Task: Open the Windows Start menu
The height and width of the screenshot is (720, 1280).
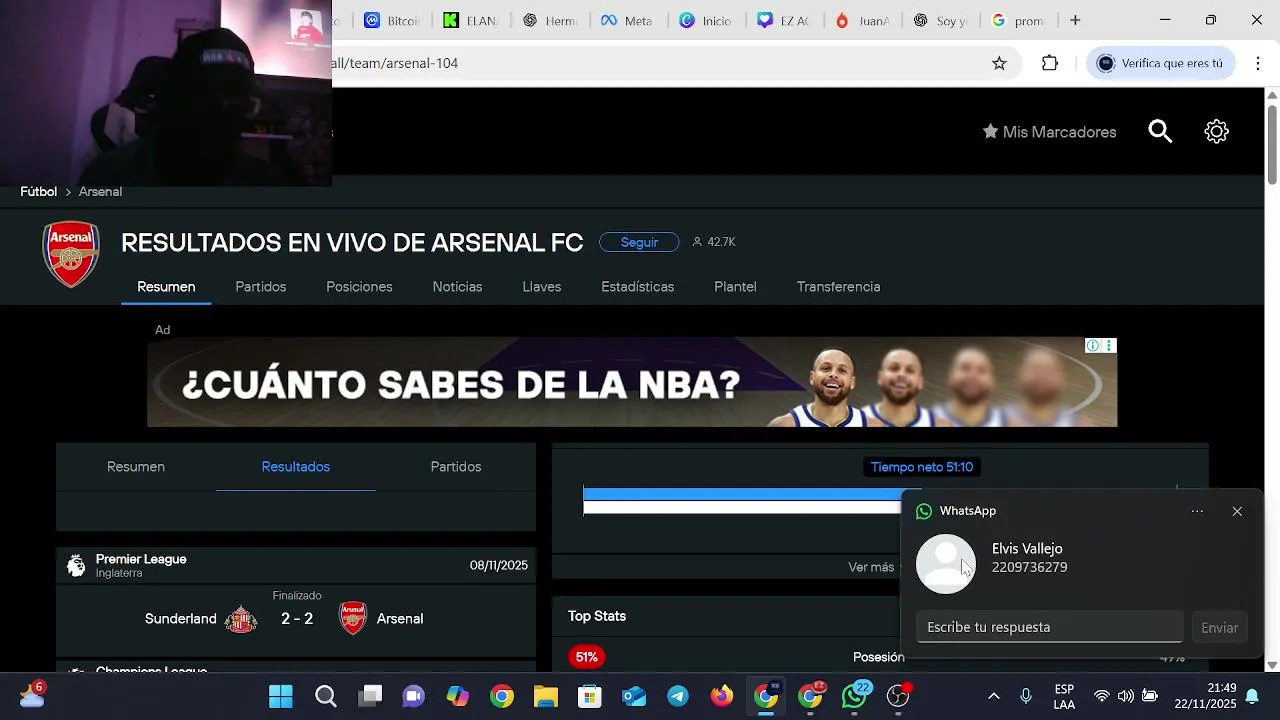Action: [x=281, y=696]
